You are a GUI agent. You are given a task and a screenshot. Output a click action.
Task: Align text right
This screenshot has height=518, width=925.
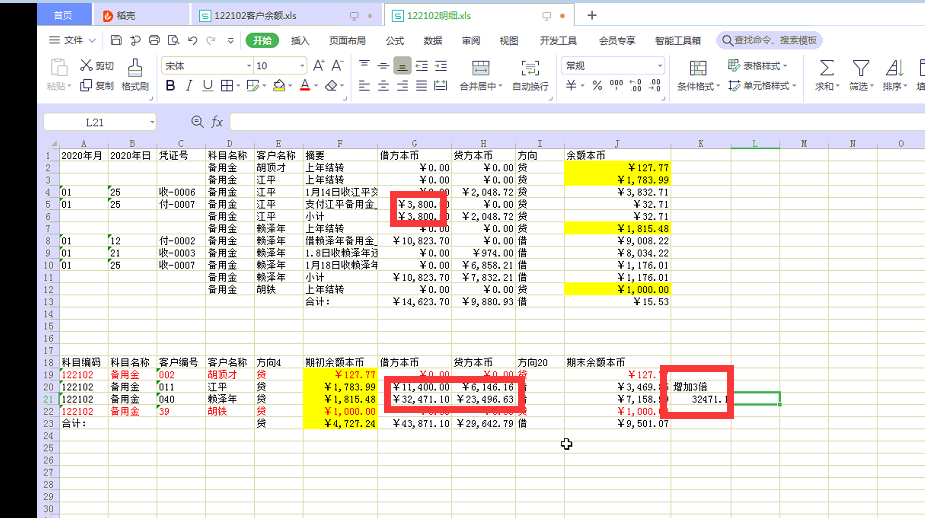(x=402, y=86)
